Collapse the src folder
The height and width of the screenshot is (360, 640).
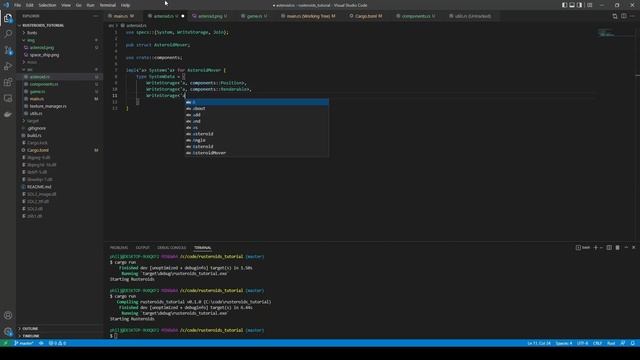click(x=29, y=69)
